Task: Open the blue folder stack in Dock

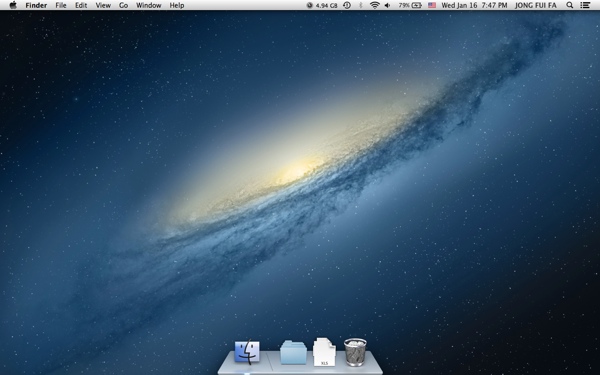Action: click(x=293, y=352)
